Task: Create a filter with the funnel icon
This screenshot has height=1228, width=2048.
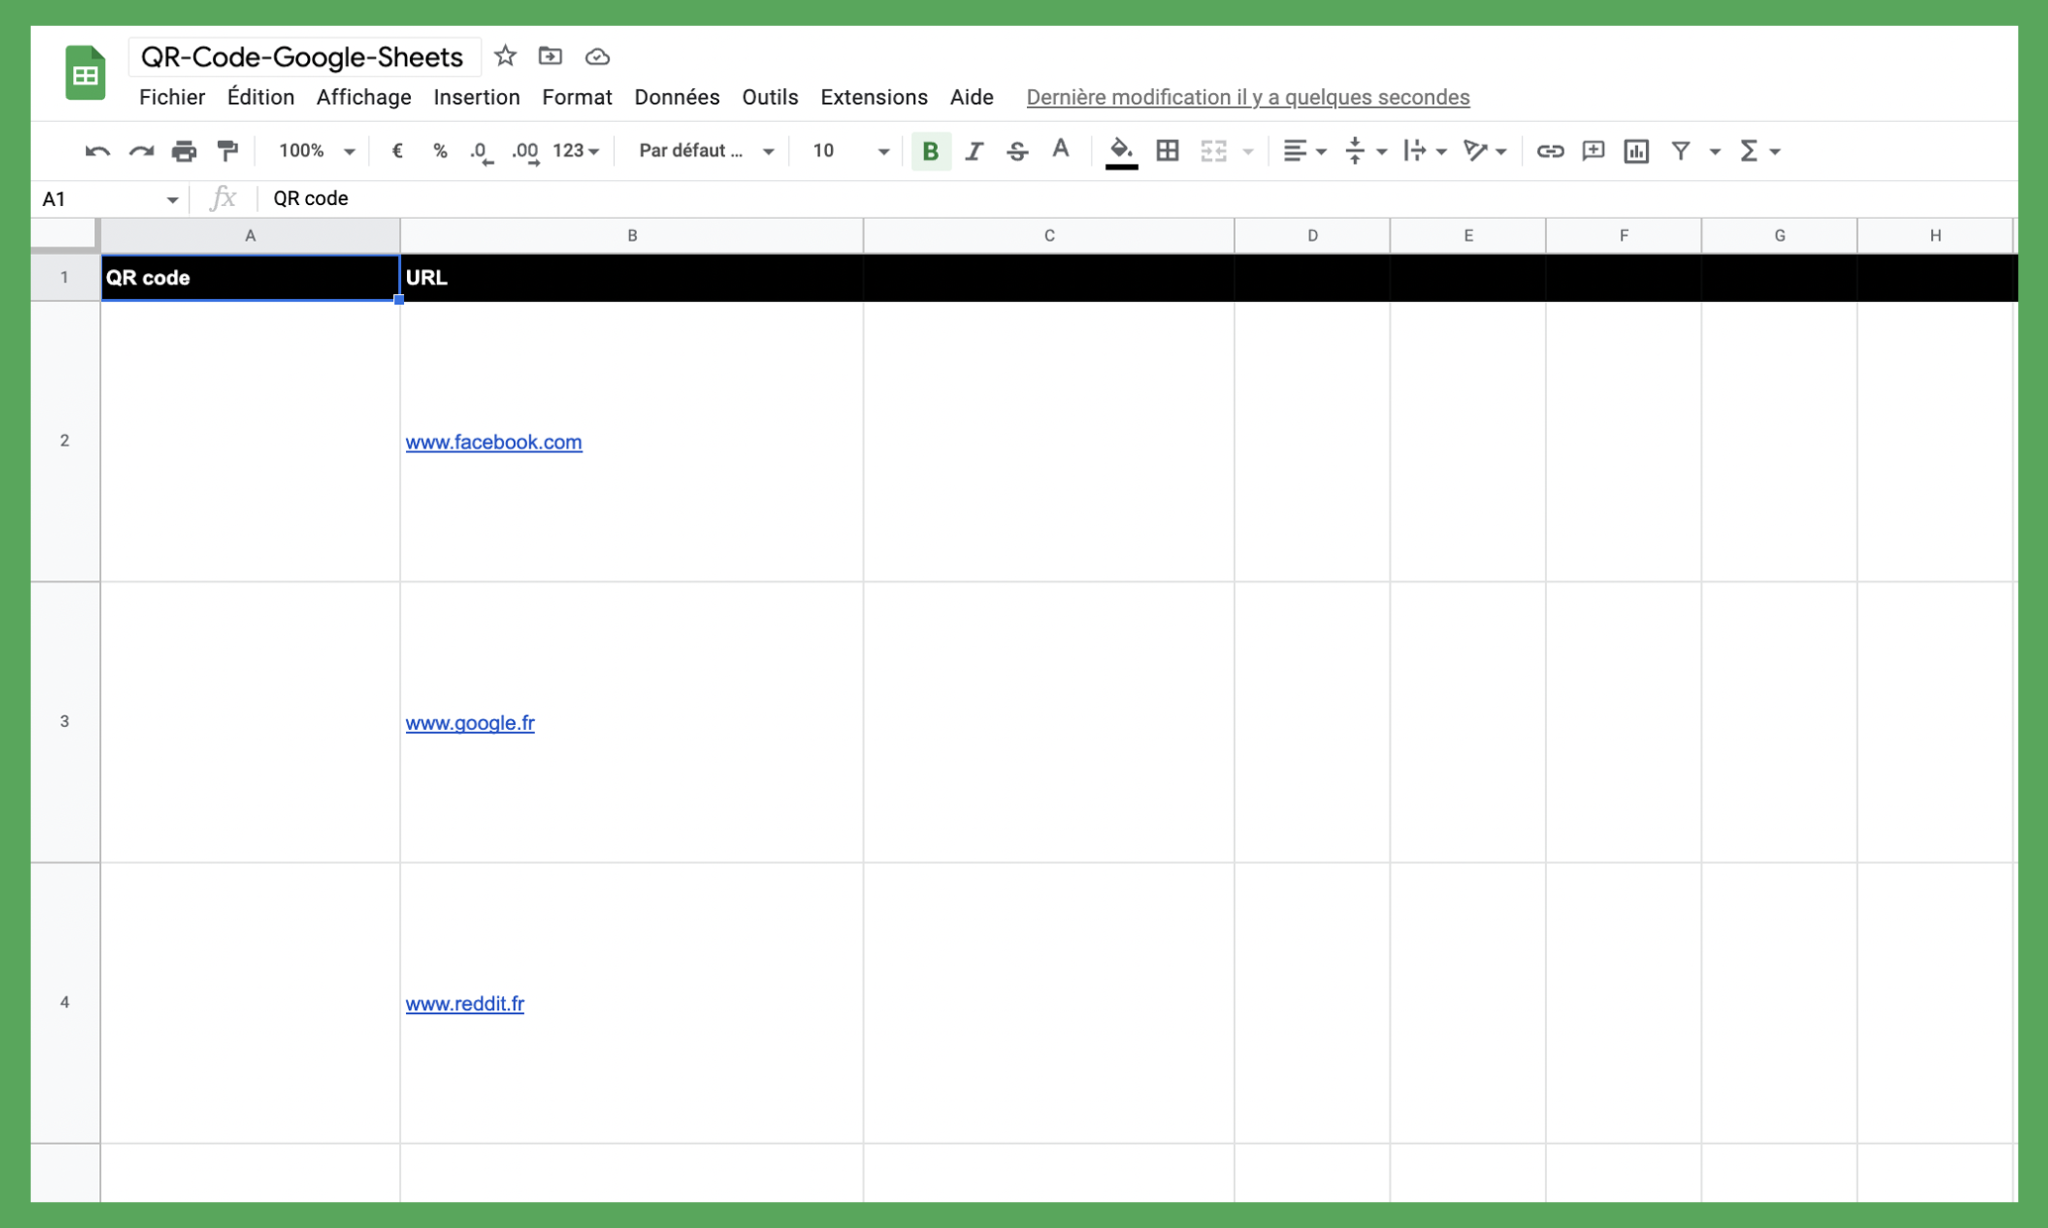Action: point(1681,151)
